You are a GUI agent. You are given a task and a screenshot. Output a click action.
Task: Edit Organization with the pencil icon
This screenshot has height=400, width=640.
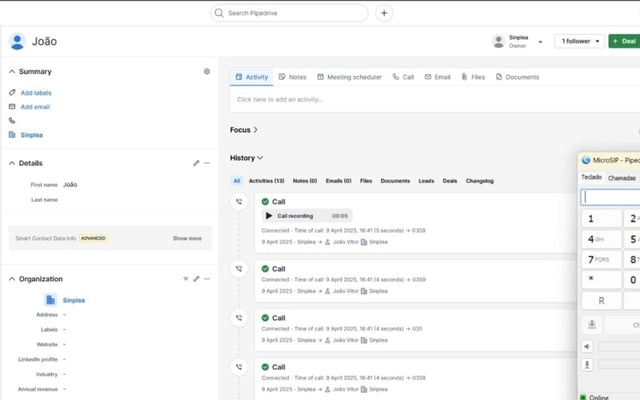196,279
